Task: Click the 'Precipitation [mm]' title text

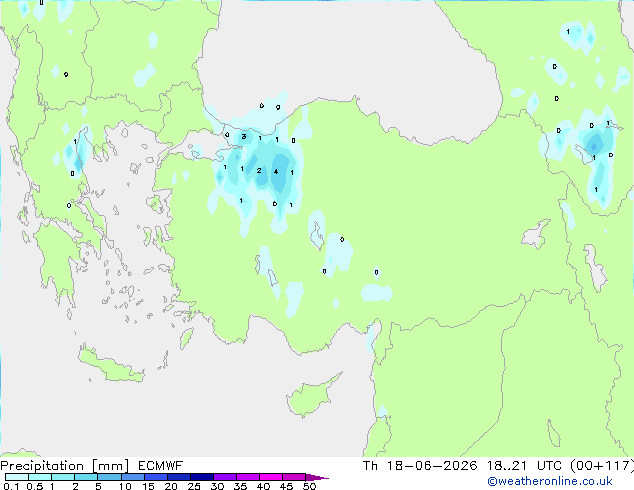Action: coord(65,466)
